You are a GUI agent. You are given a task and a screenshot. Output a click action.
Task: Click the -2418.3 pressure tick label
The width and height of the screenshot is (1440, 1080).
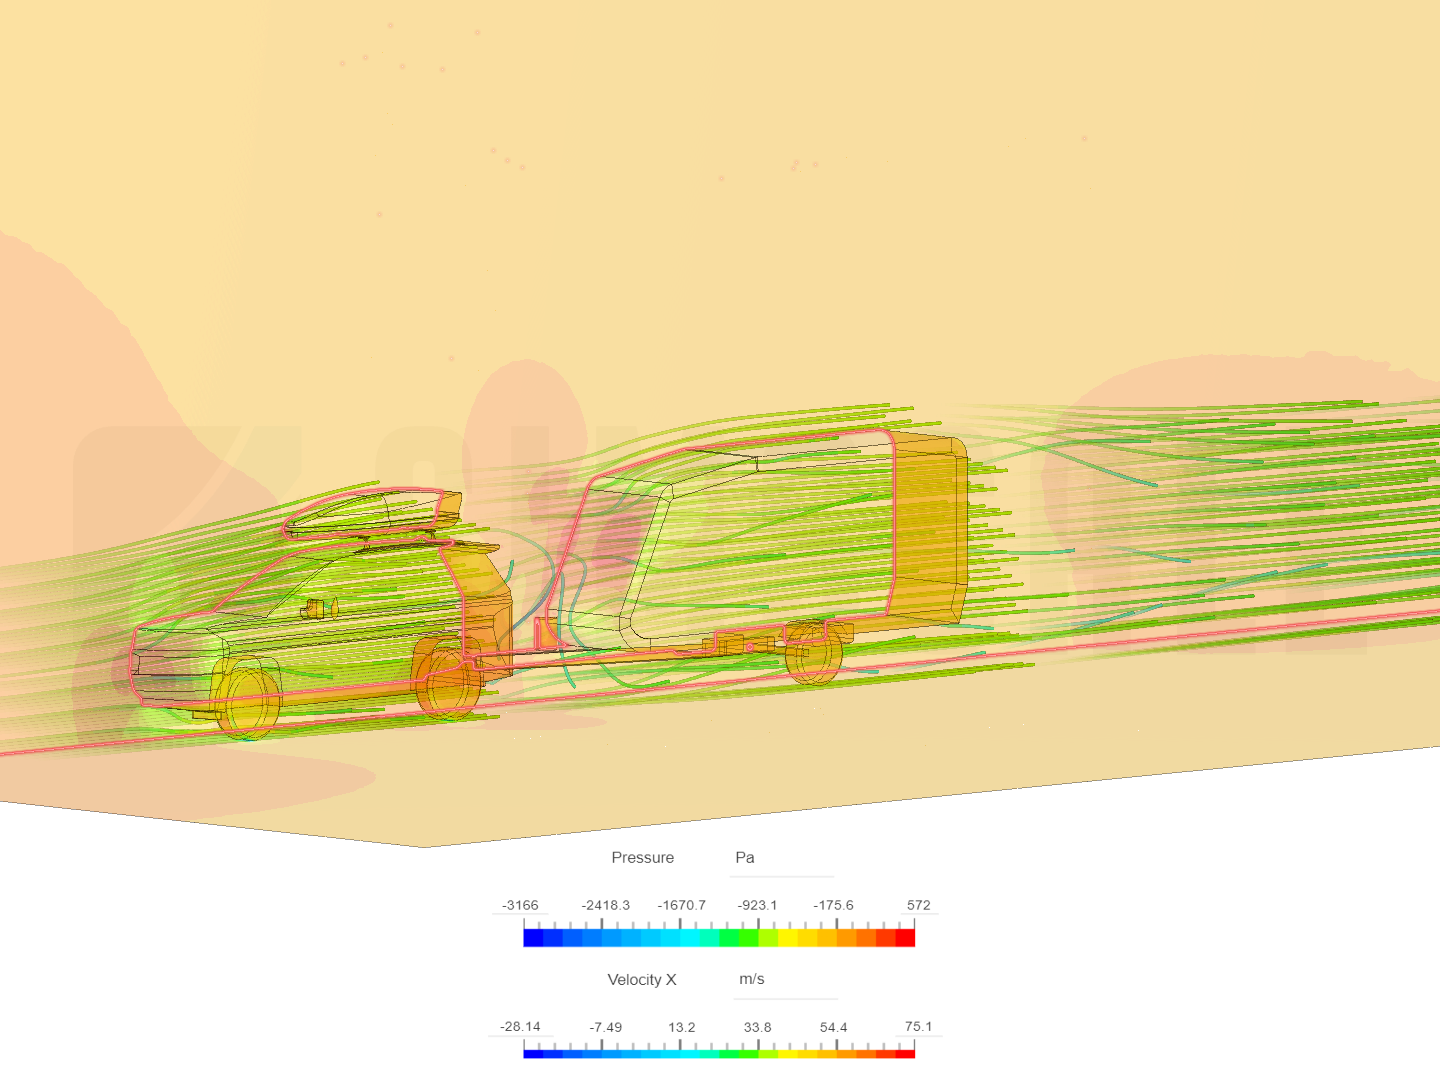[x=606, y=905]
